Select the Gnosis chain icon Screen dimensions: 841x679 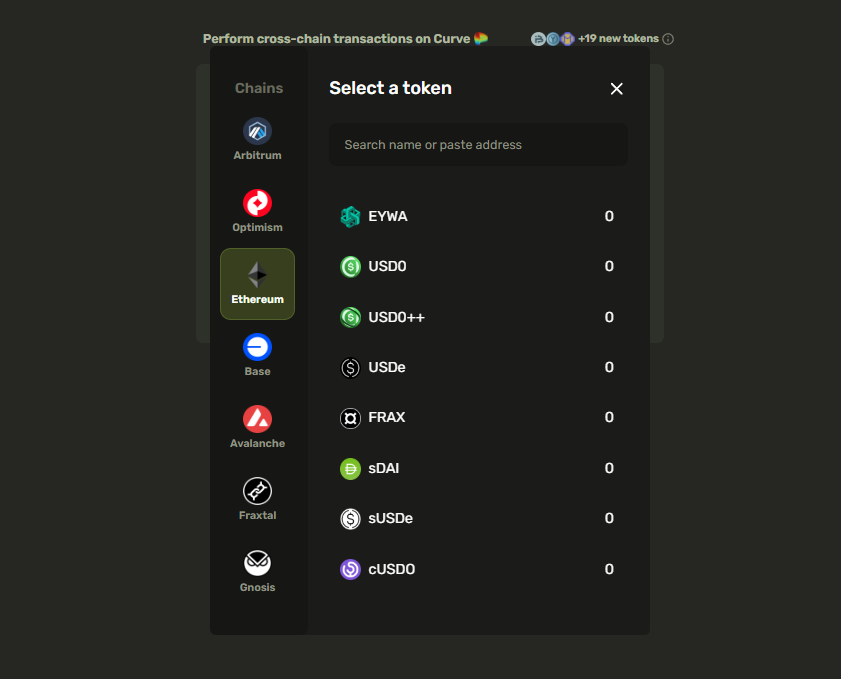click(x=257, y=563)
